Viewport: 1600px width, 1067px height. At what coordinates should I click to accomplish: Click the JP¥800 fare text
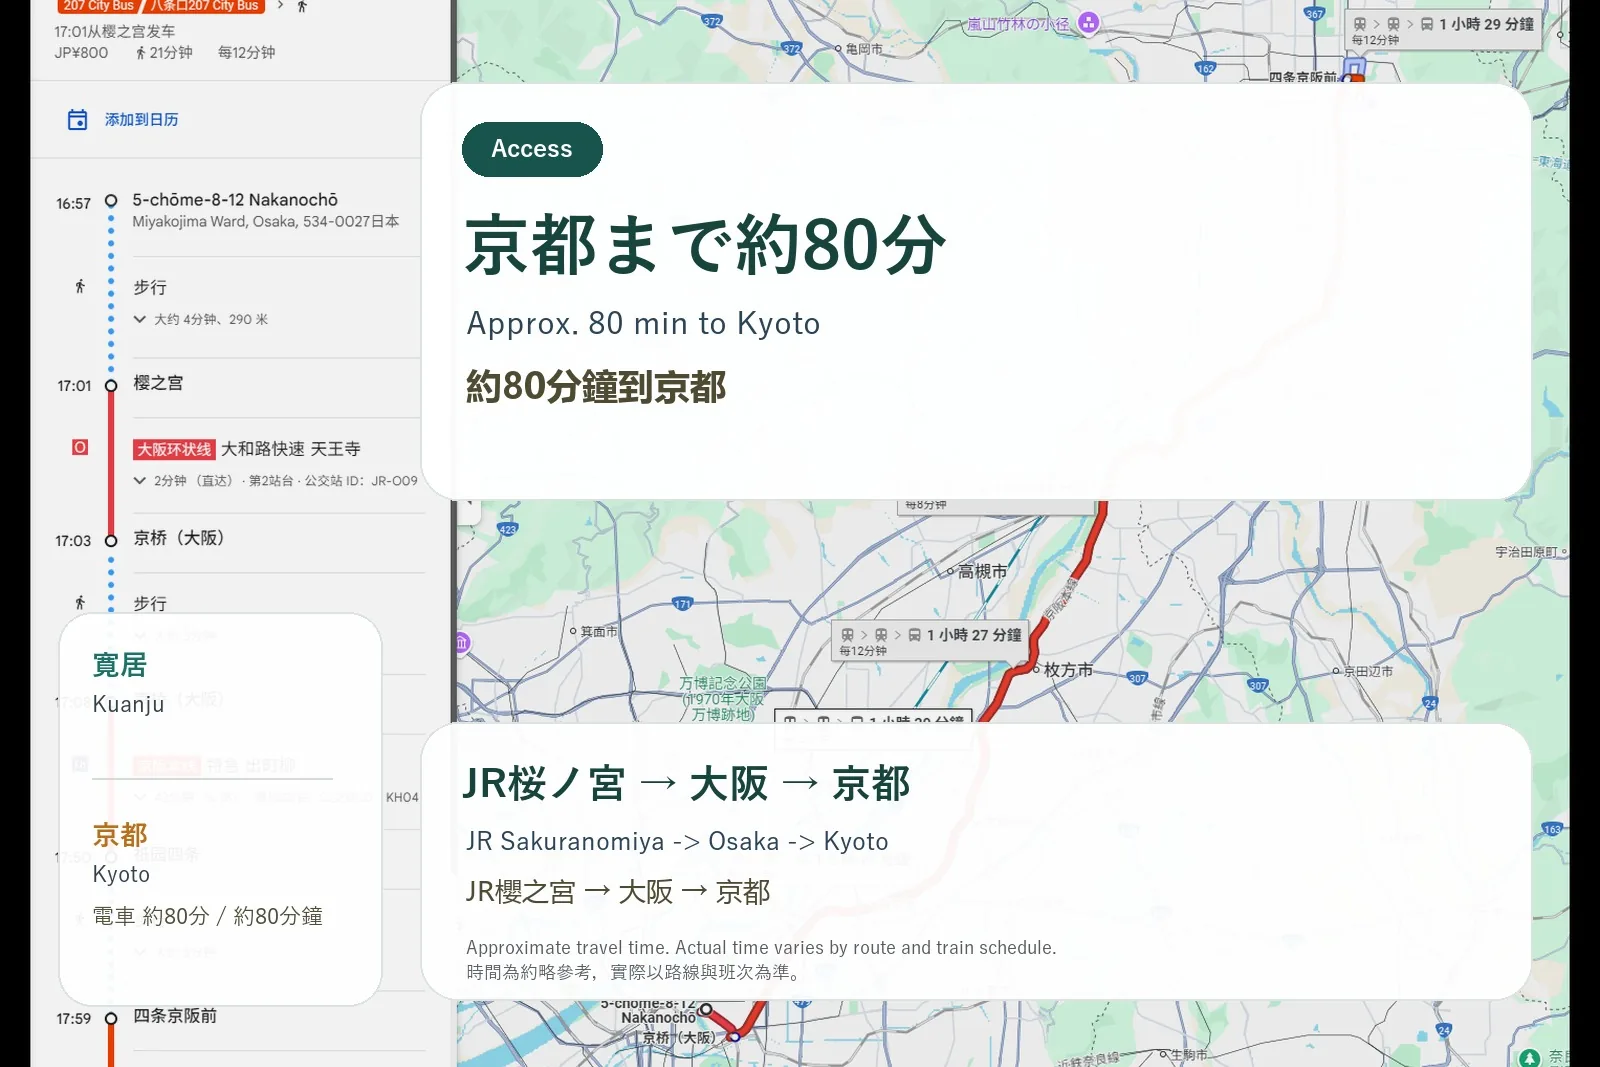(x=81, y=52)
